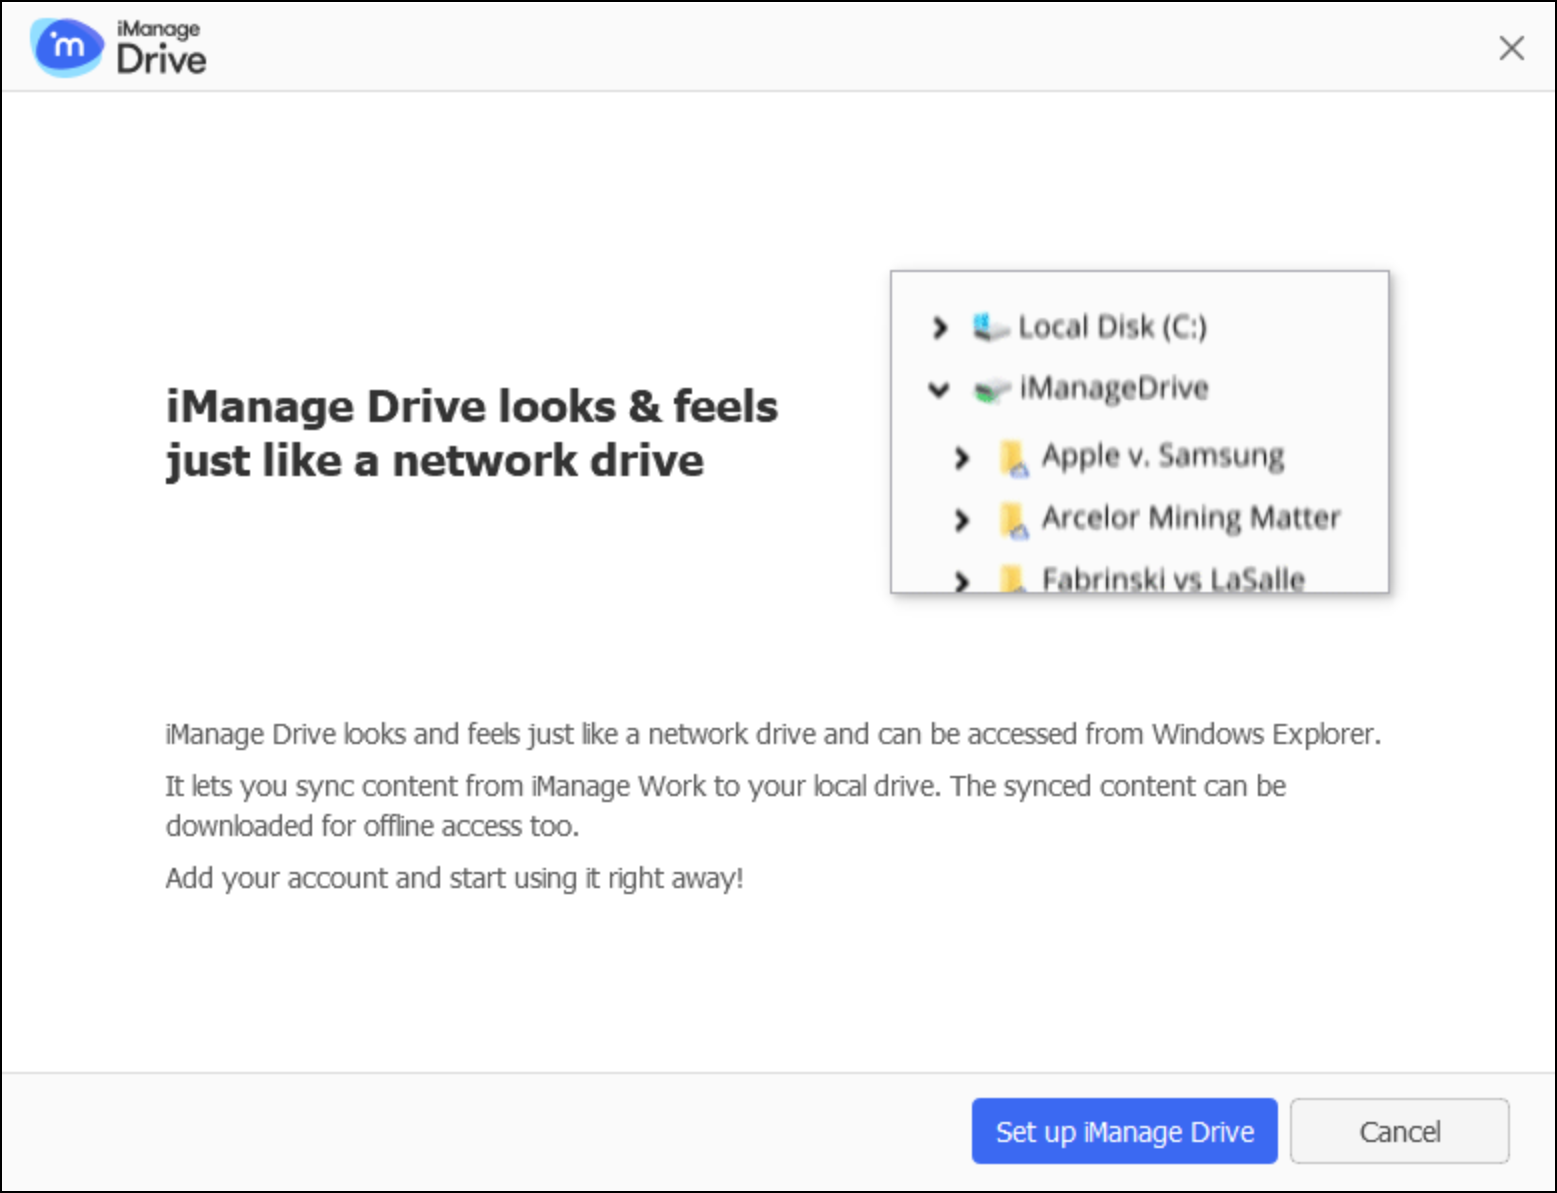
Task: Click the 'Add your account' description line
Action: (454, 878)
